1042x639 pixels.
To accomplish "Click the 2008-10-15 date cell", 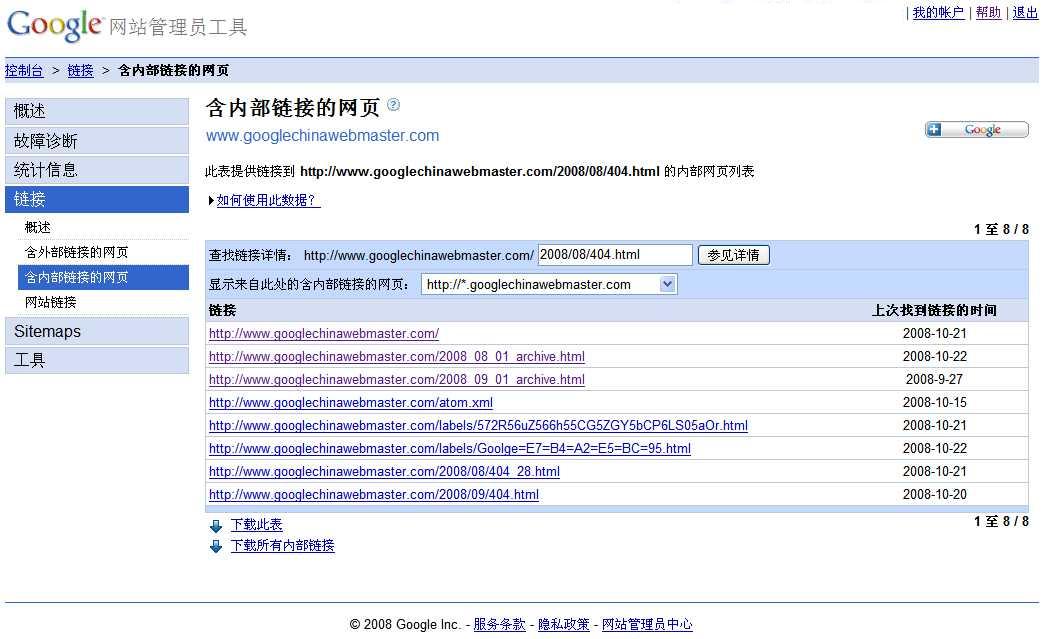I will tap(934, 403).
